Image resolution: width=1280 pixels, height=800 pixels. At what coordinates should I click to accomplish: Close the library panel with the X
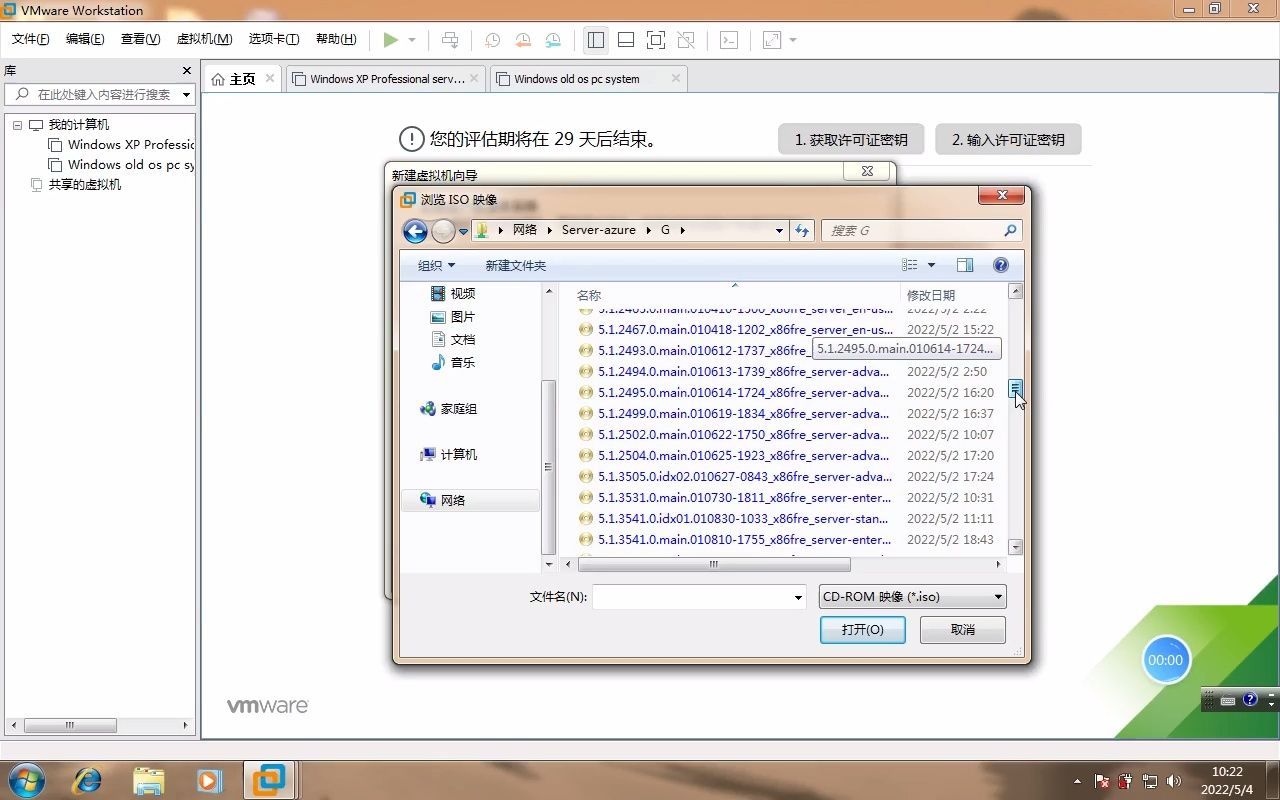[x=186, y=70]
